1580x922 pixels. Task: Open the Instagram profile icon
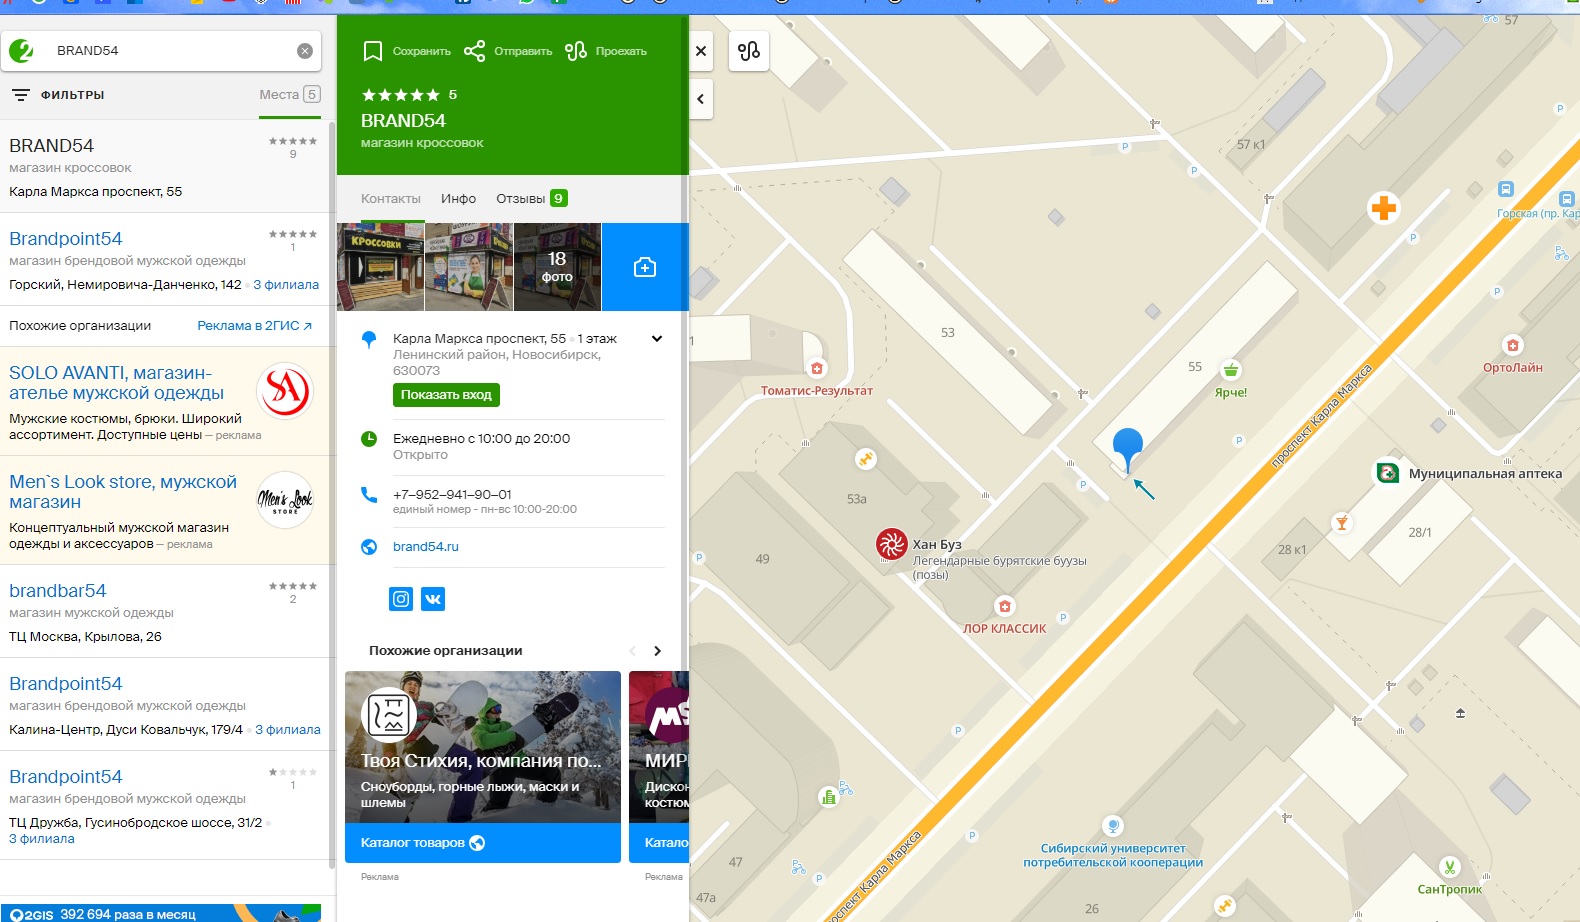401,599
